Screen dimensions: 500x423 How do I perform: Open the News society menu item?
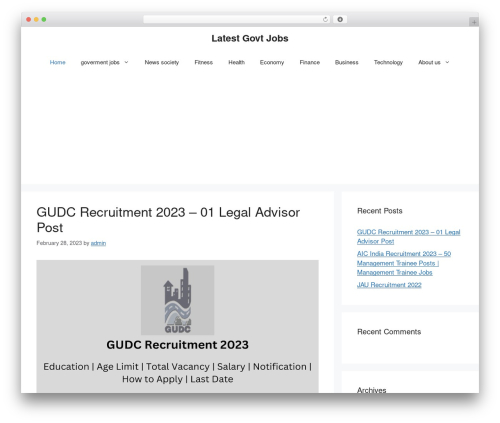click(162, 62)
